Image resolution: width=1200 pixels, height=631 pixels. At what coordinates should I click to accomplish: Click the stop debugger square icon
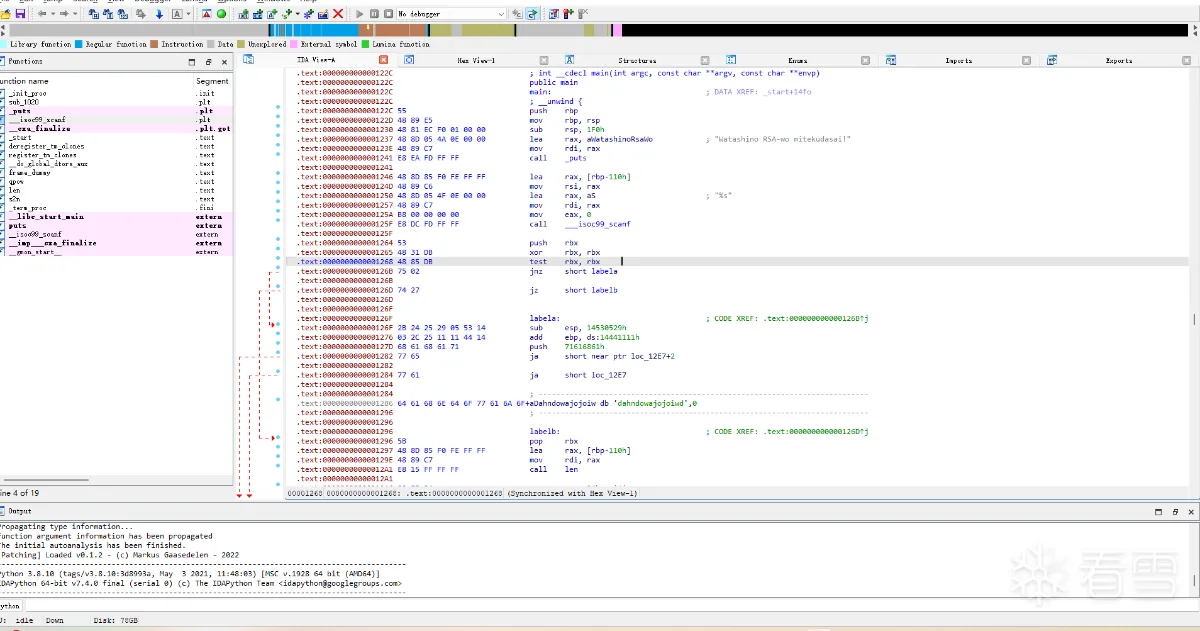[x=387, y=14]
